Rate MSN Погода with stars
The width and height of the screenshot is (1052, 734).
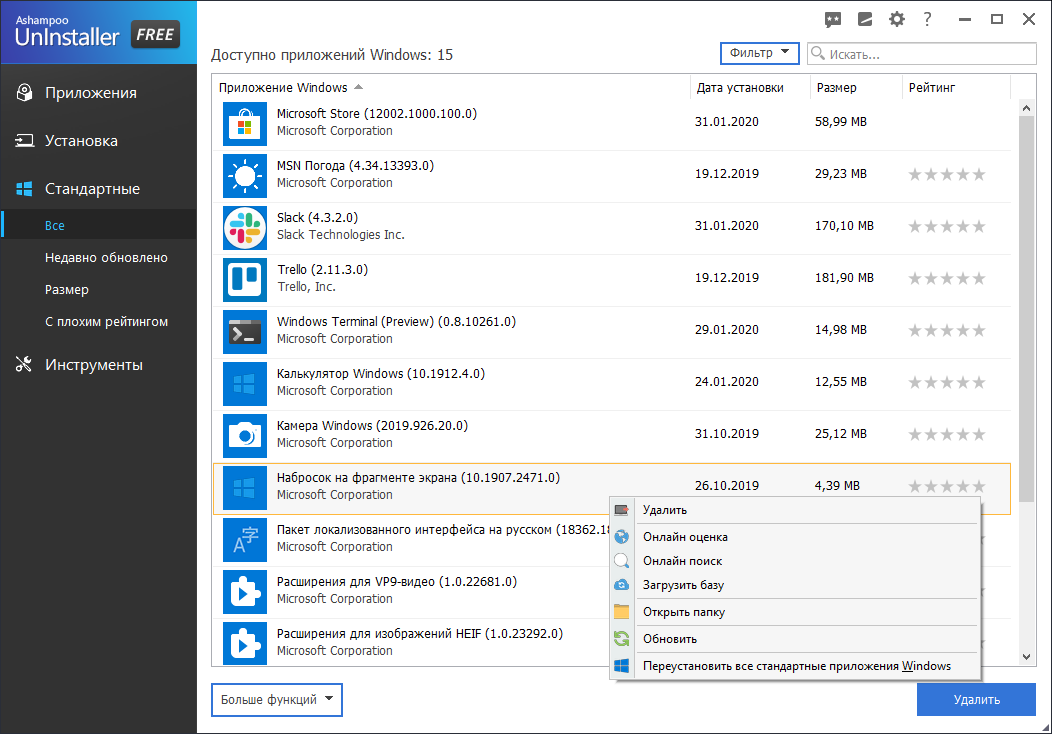tap(947, 174)
